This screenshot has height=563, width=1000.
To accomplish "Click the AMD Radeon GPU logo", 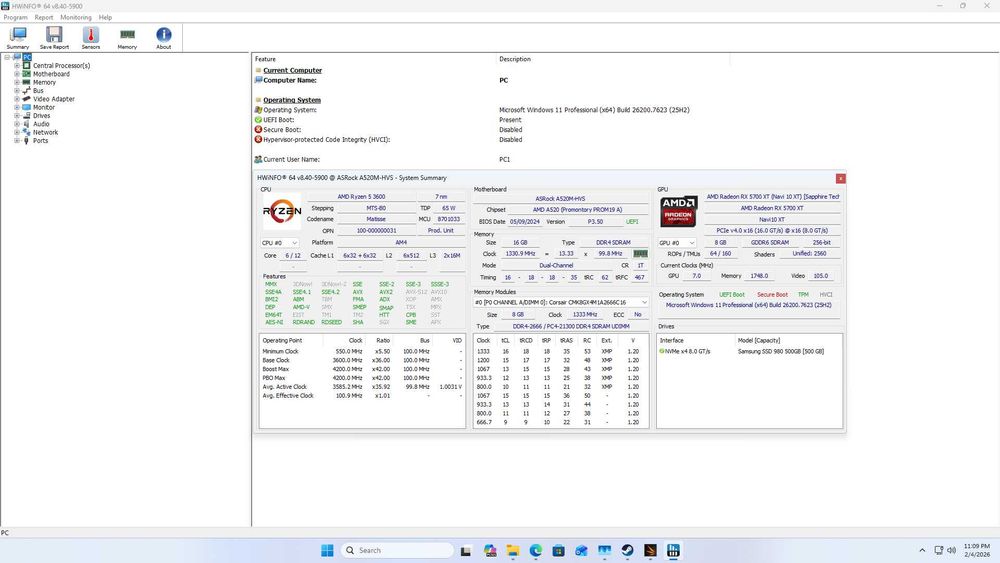I will [679, 212].
